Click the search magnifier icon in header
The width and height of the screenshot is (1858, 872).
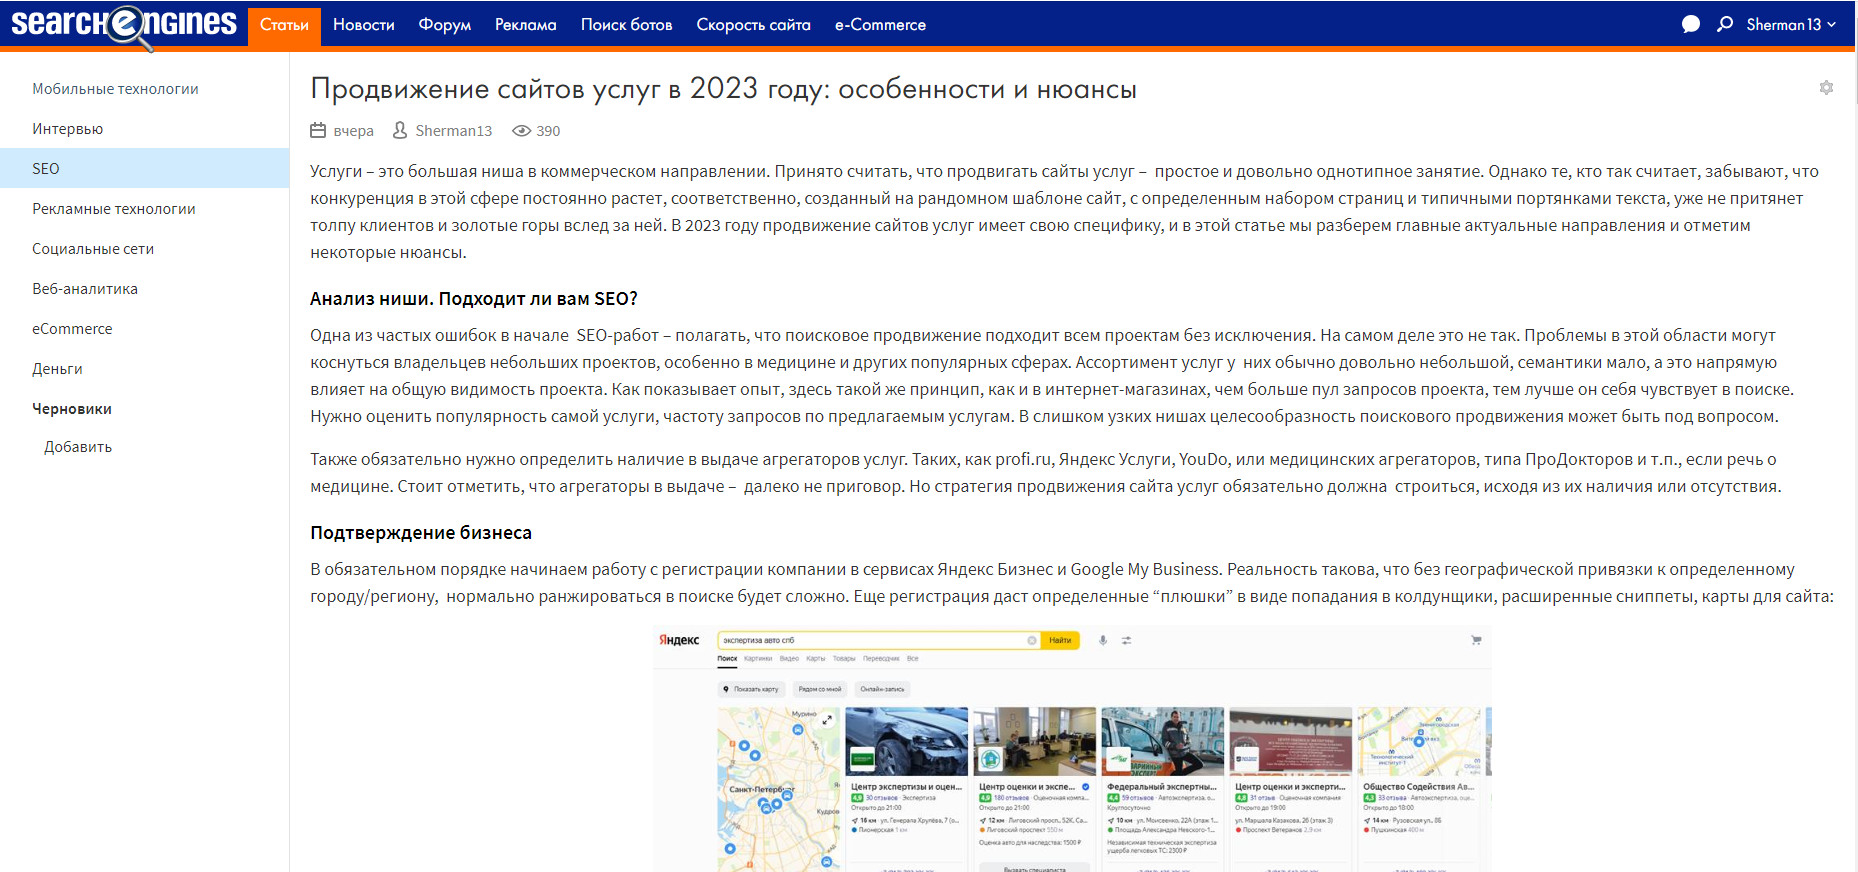(1725, 24)
